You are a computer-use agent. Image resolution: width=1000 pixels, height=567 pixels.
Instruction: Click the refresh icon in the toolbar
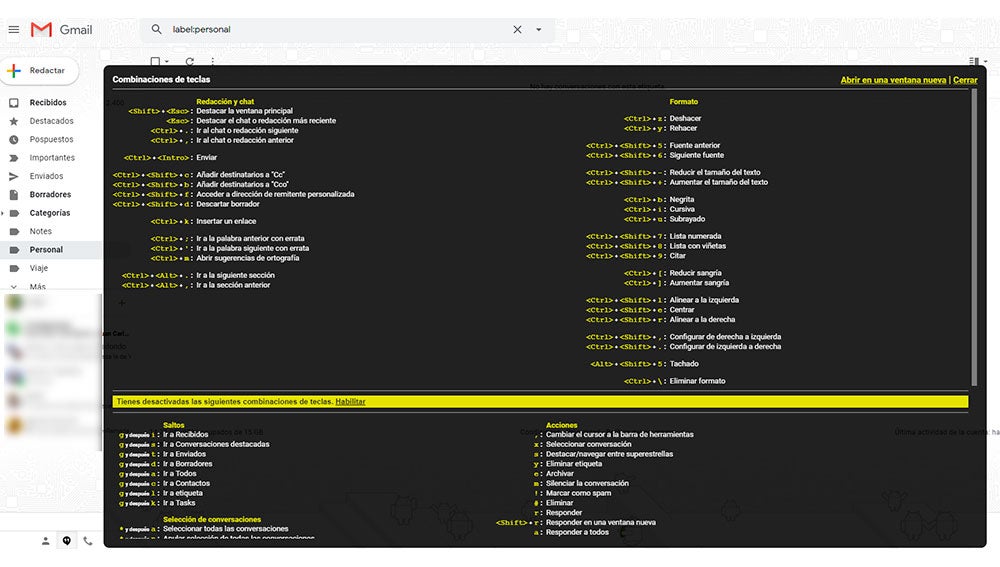(189, 62)
